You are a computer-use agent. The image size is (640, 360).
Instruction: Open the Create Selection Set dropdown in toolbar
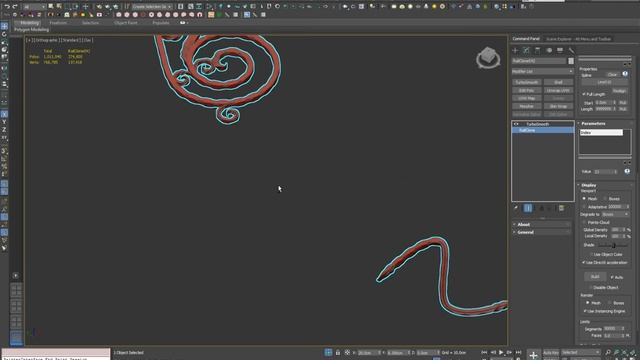pyautogui.click(x=152, y=7)
